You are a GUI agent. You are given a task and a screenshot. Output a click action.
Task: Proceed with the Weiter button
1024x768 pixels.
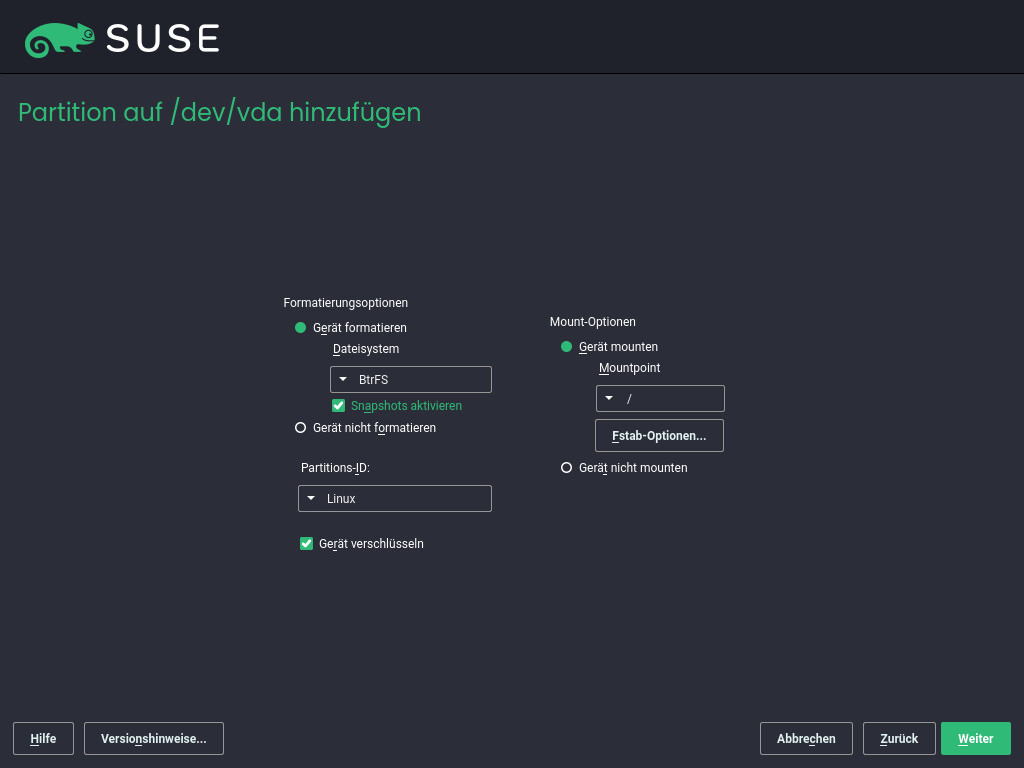coord(976,739)
